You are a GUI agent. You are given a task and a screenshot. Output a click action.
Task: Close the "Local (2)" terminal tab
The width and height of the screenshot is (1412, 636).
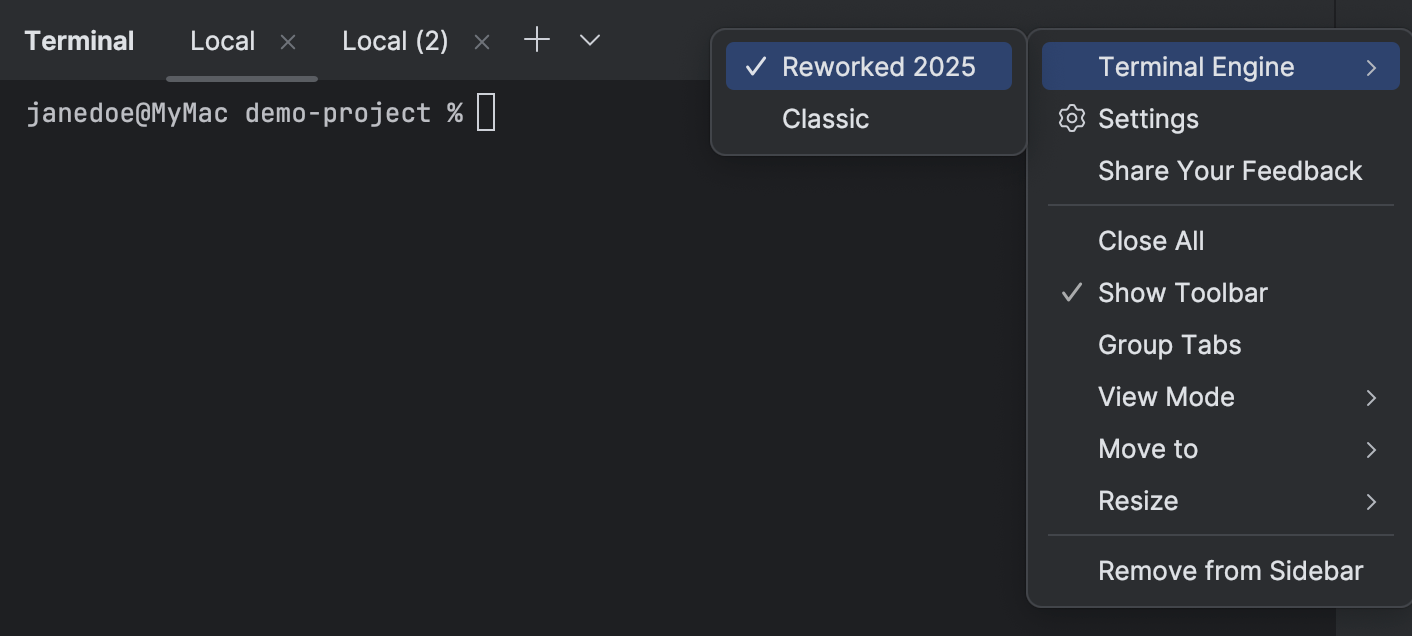pyautogui.click(x=481, y=42)
